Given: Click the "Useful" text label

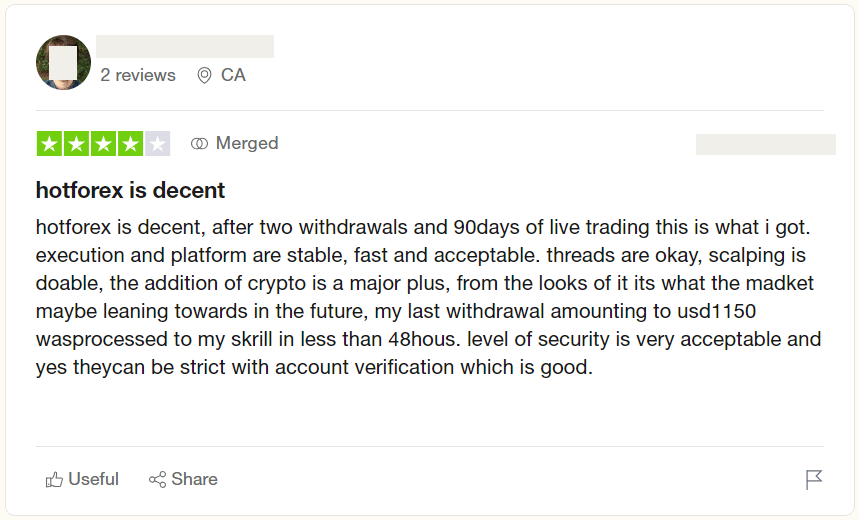Looking at the screenshot, I should click(x=94, y=480).
